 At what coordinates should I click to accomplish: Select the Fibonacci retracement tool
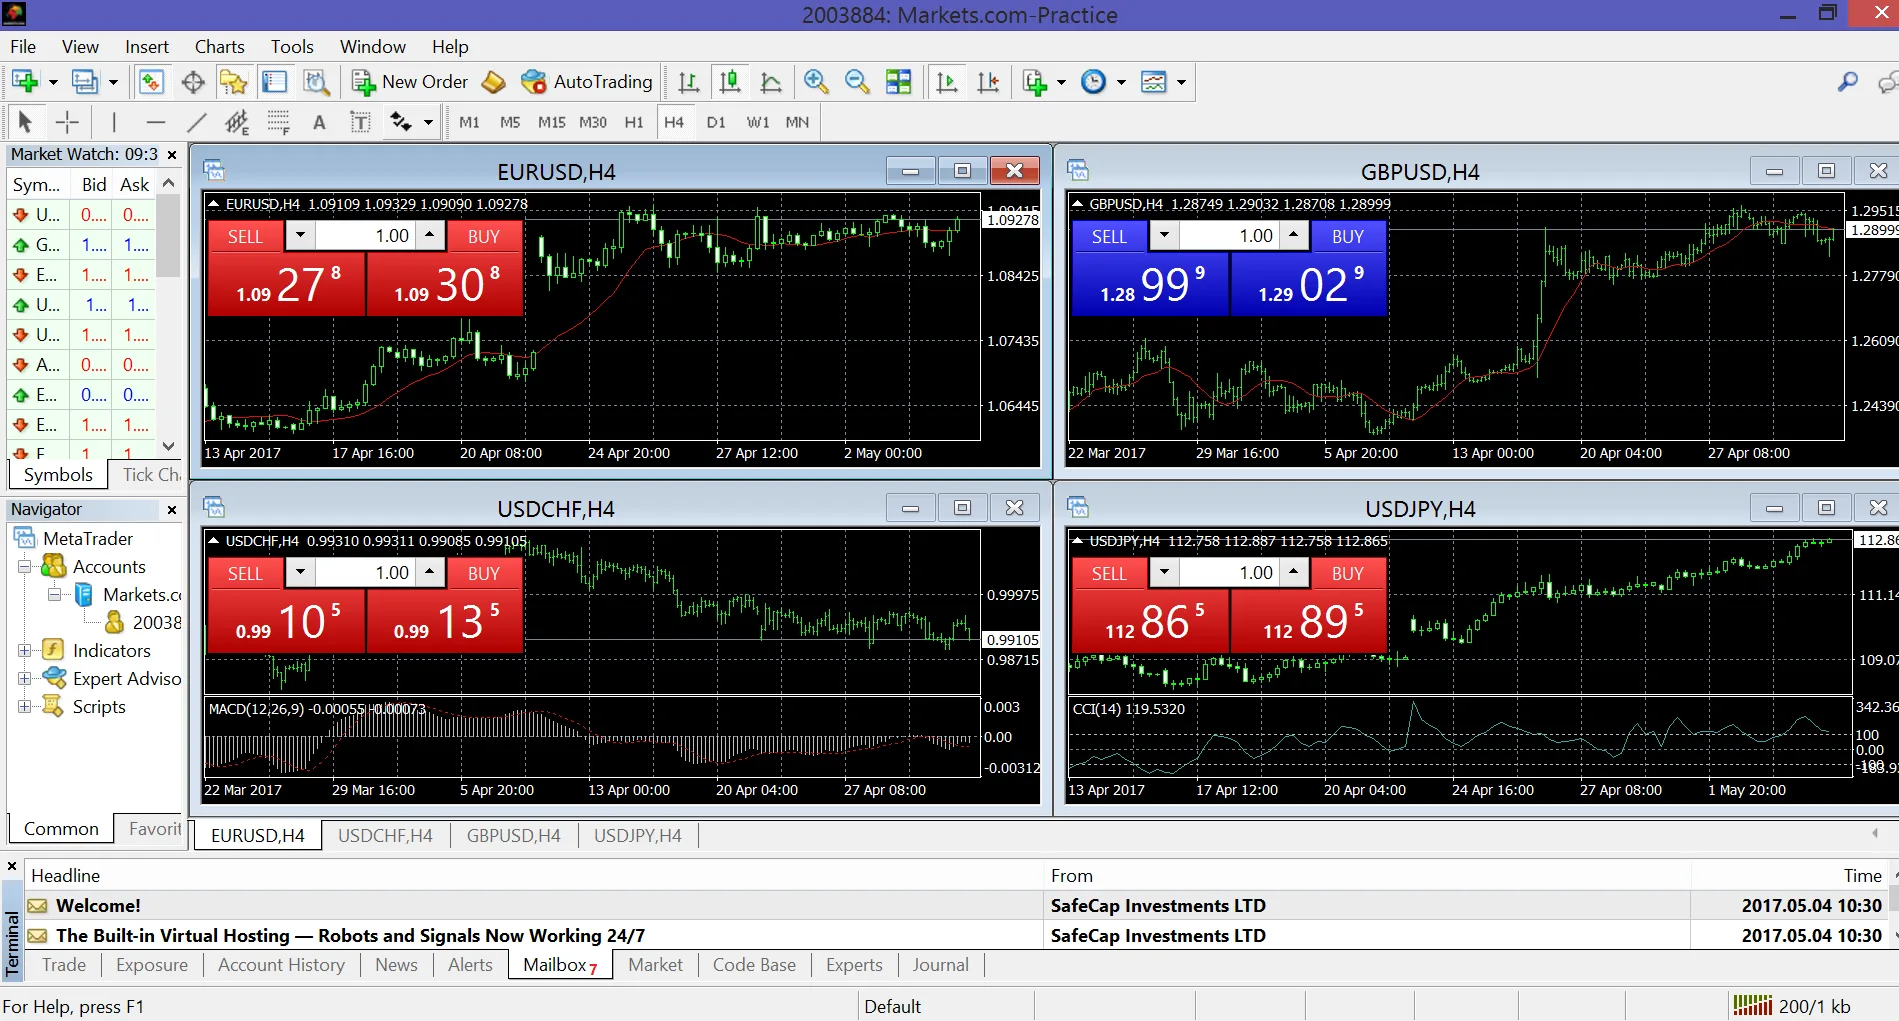[x=278, y=122]
